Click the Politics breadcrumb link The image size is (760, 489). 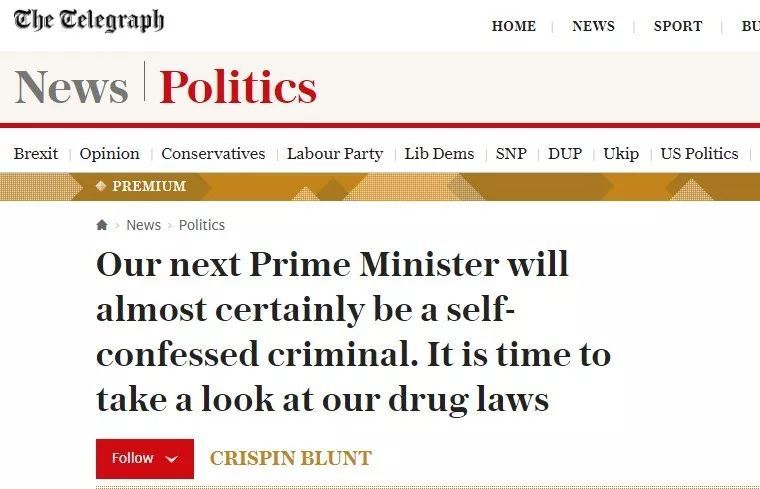pos(202,225)
